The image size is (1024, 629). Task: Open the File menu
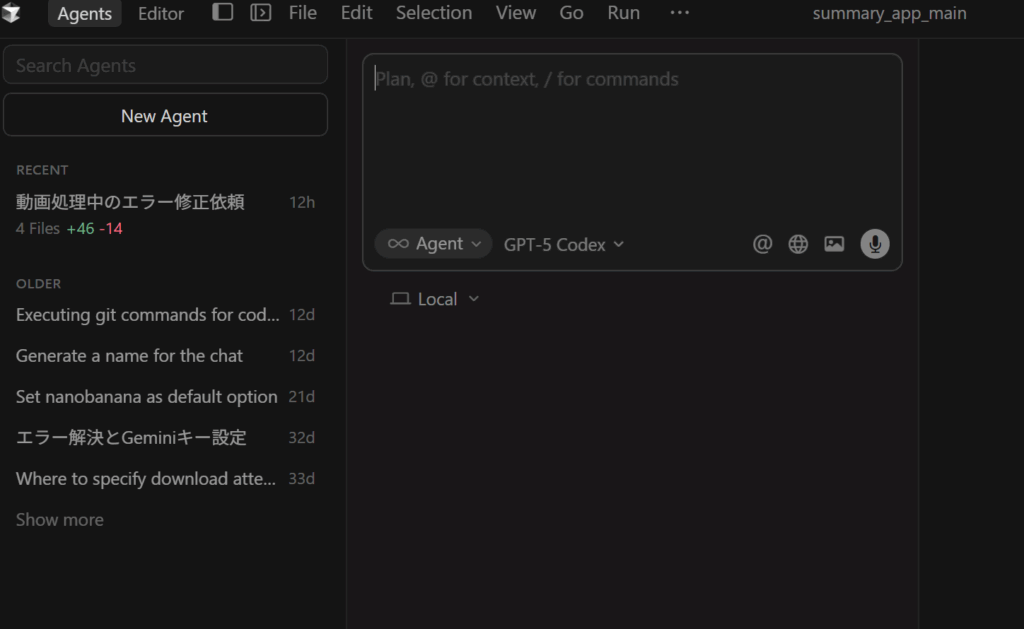pyautogui.click(x=303, y=13)
